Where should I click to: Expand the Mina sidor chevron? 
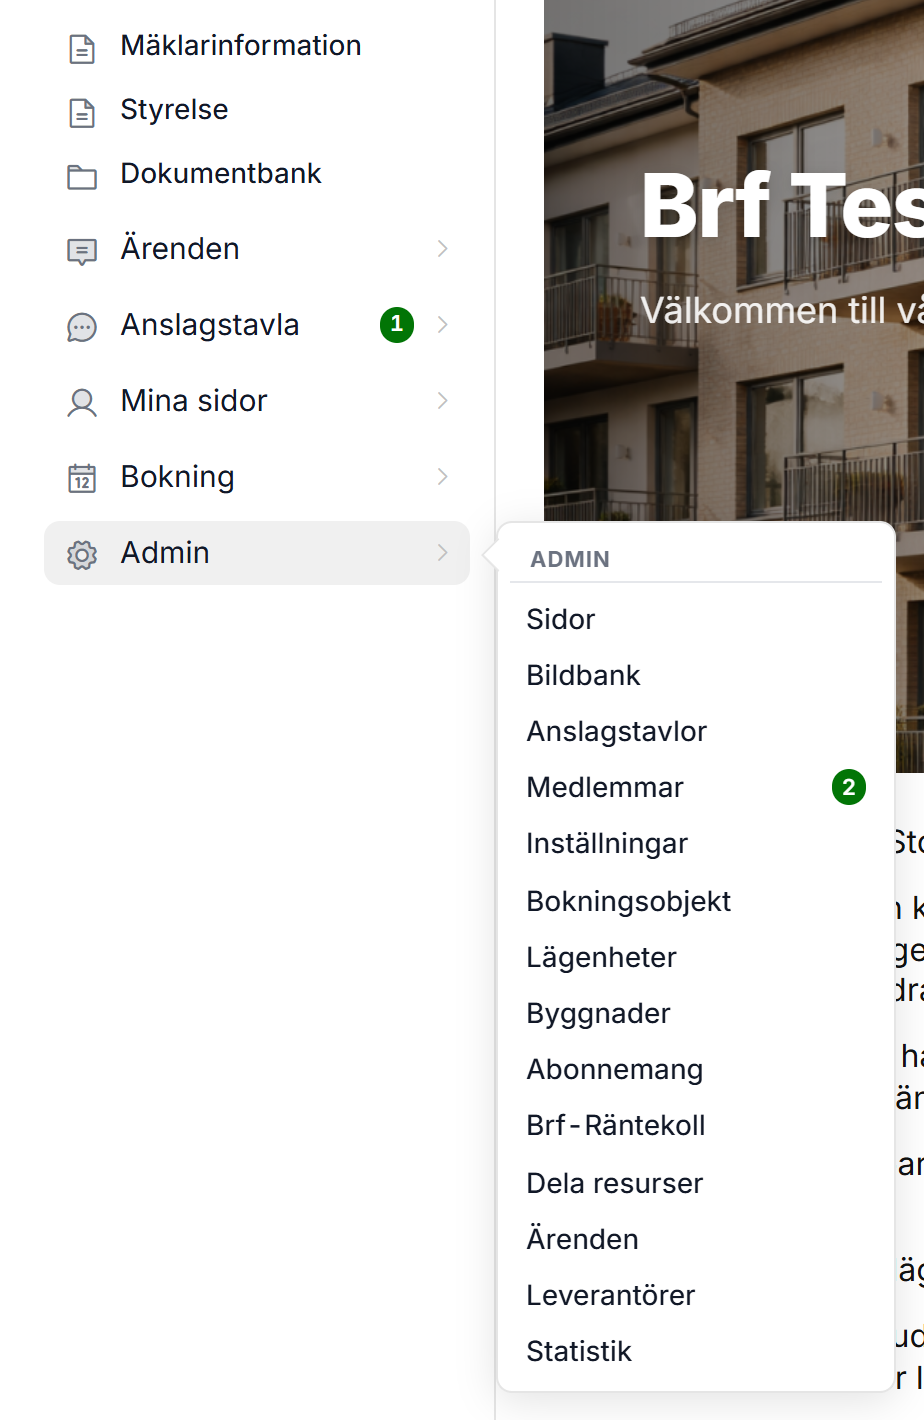[x=443, y=401]
